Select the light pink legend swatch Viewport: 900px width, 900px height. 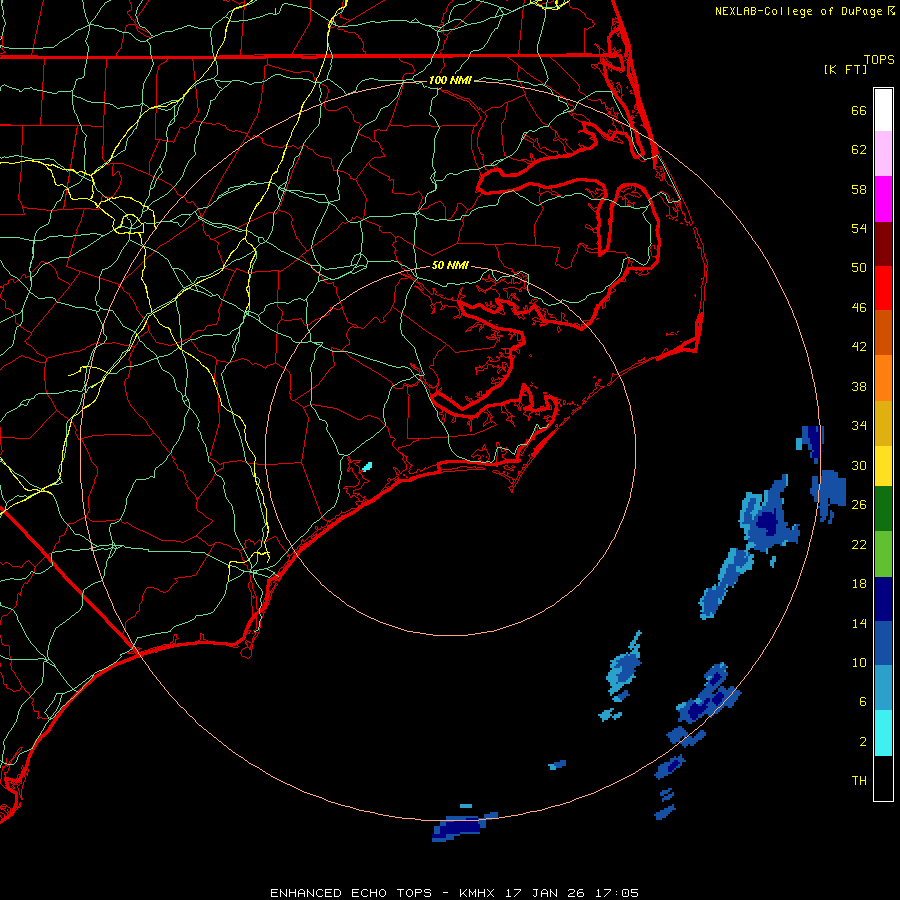883,153
